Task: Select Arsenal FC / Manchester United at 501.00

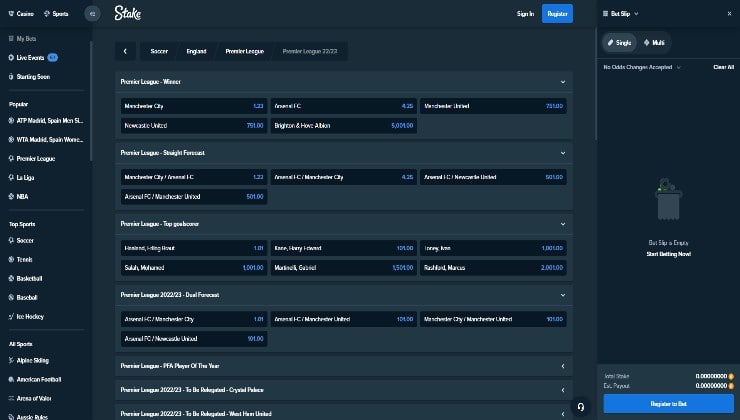Action: (x=194, y=196)
